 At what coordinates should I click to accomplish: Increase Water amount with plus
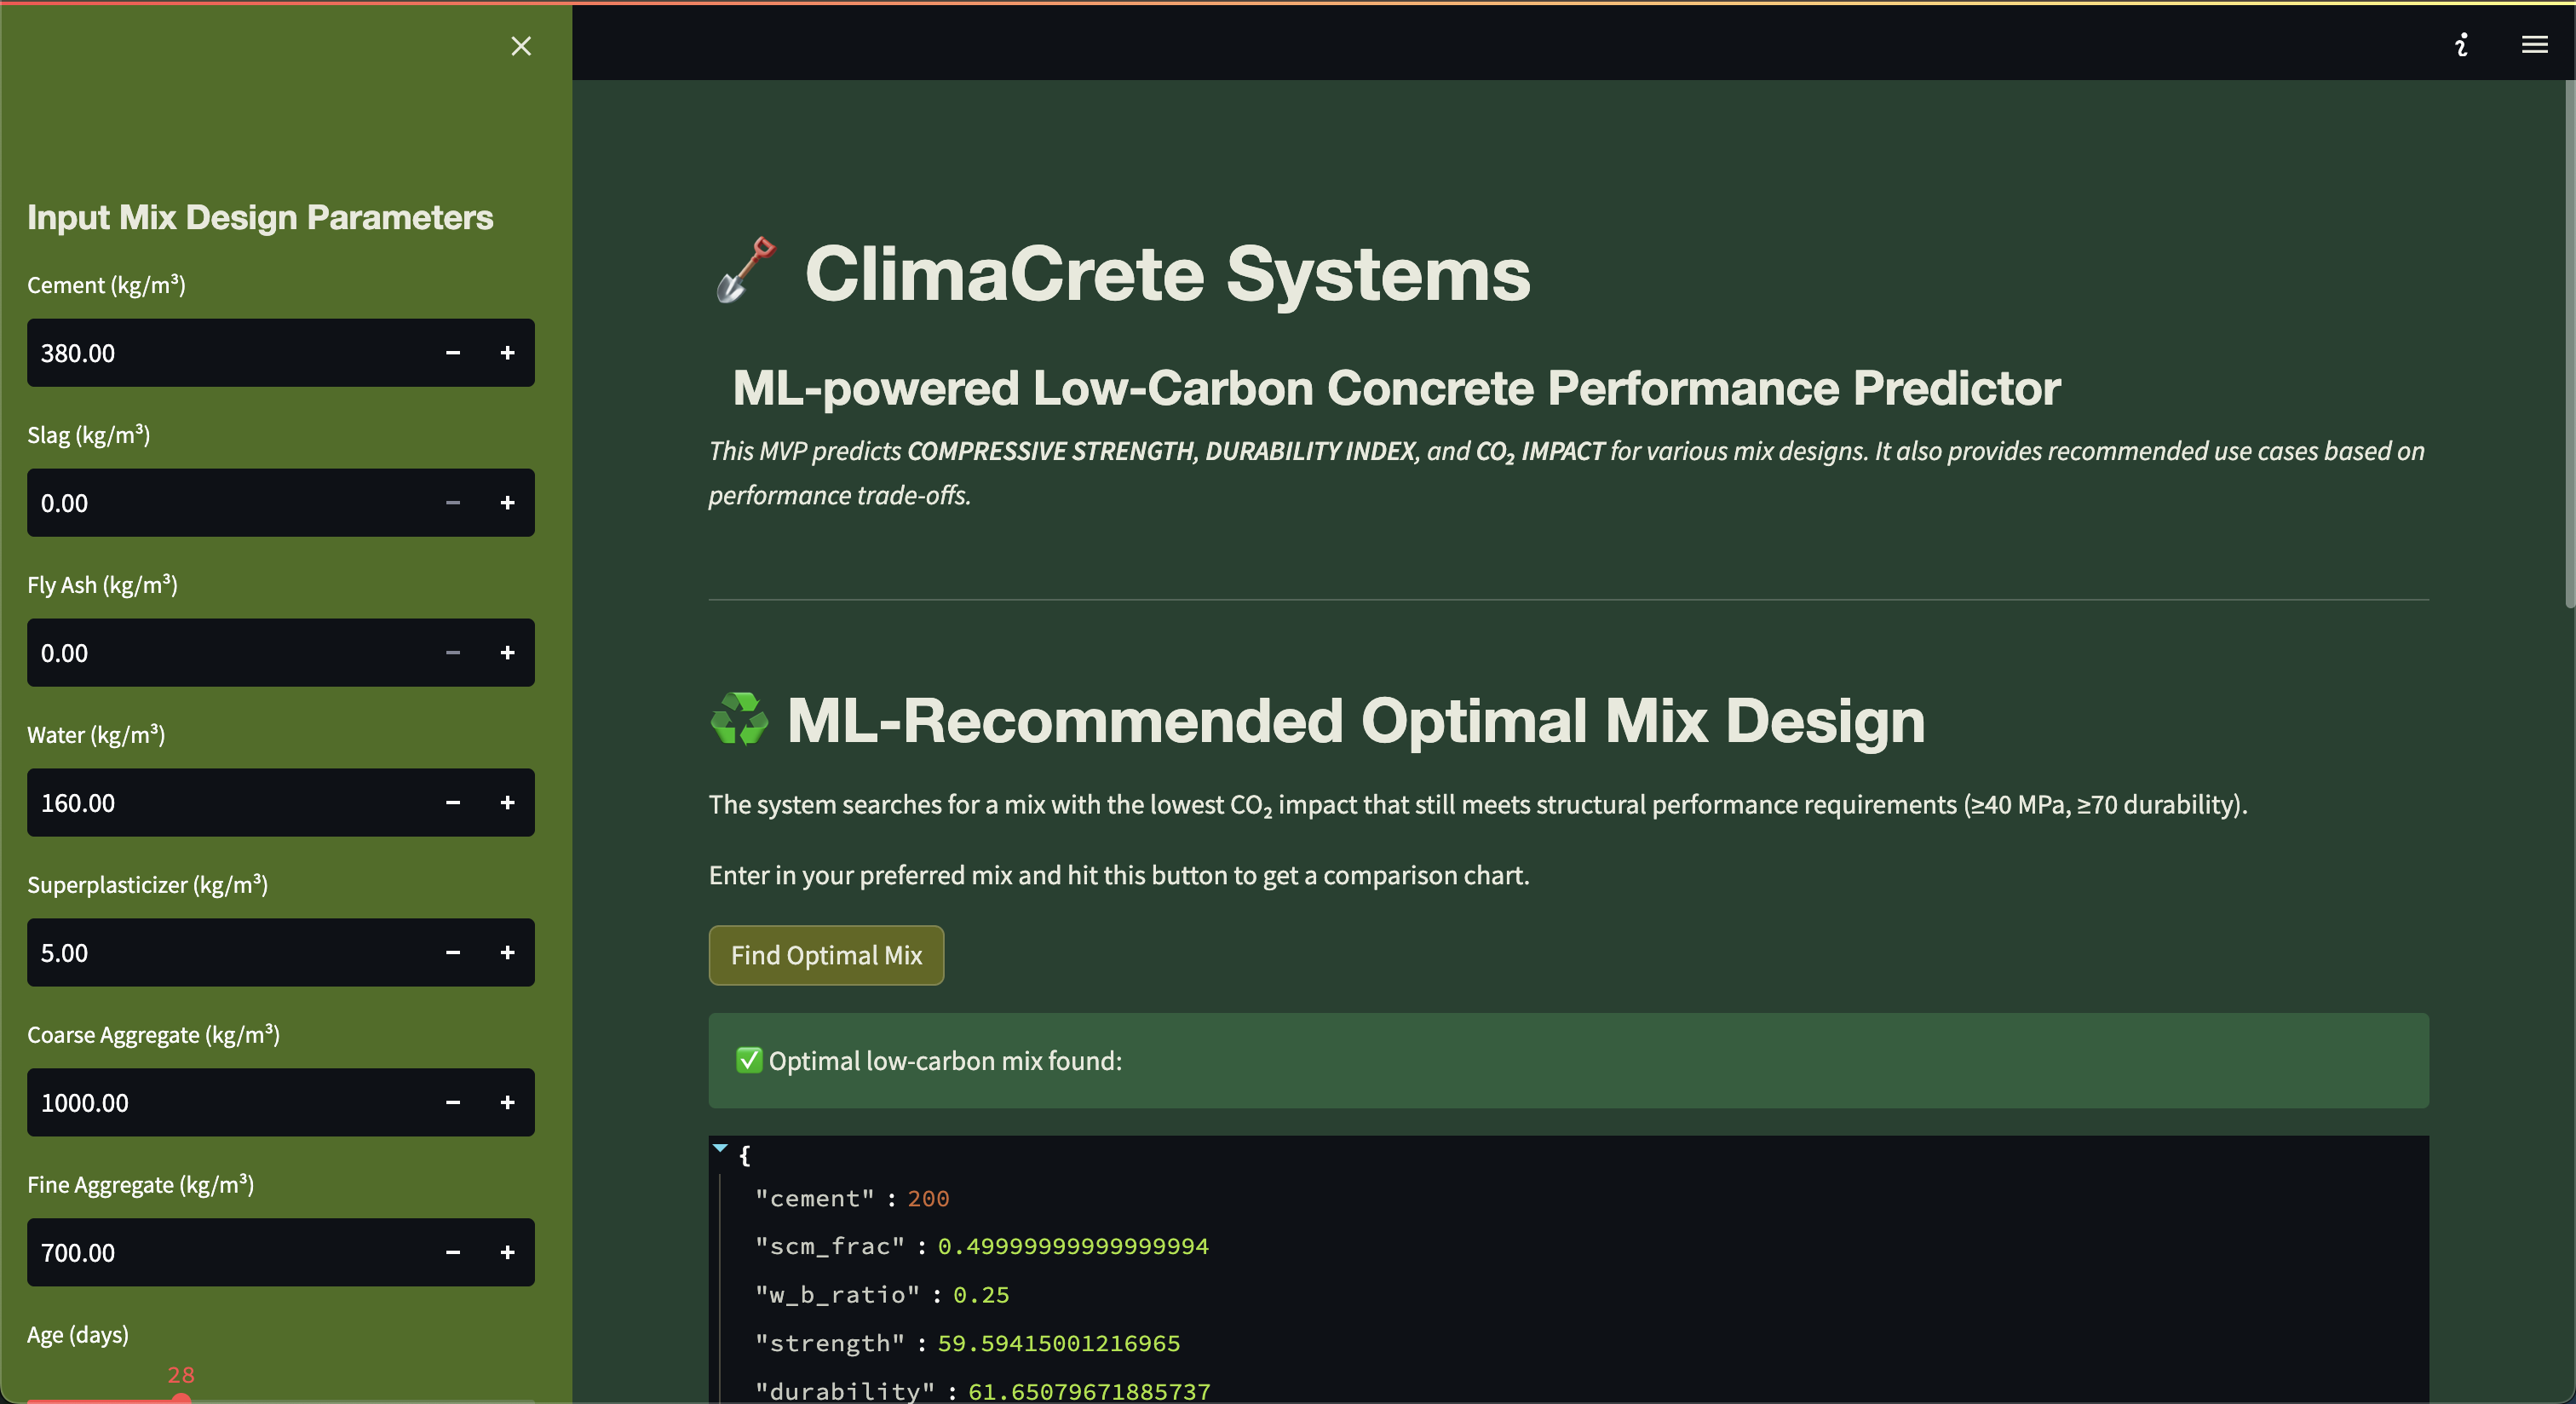tap(507, 803)
